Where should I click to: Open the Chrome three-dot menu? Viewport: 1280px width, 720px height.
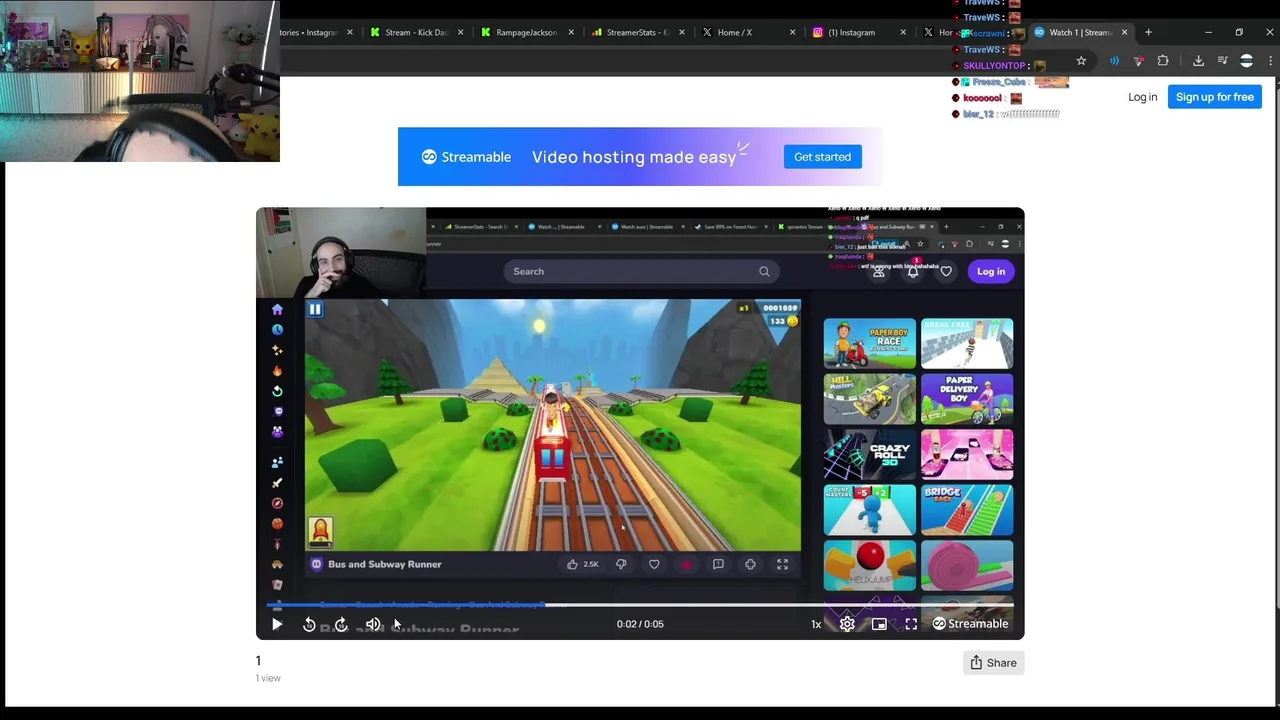coord(1270,61)
